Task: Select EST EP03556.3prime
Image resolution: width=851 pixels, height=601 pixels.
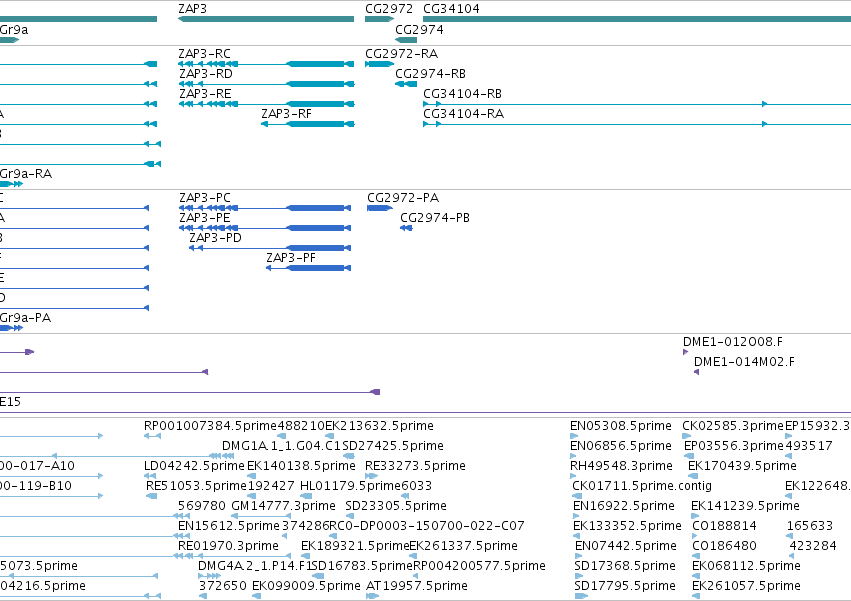Action: [734, 446]
